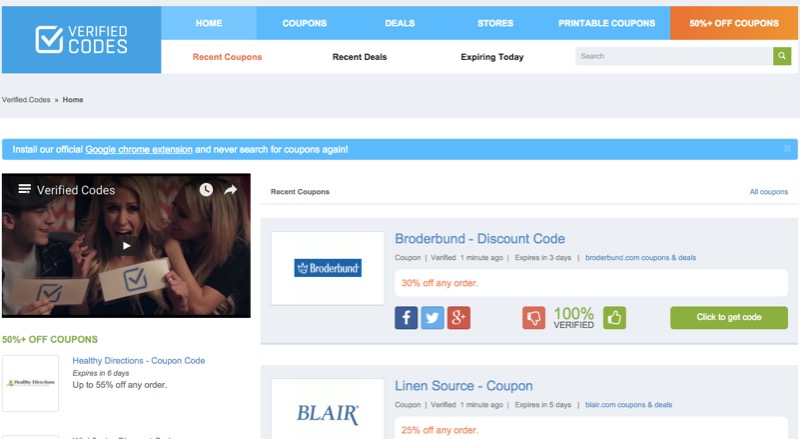Open the 50%+ Off Coupons tab
The image size is (800, 439).
click(734, 23)
